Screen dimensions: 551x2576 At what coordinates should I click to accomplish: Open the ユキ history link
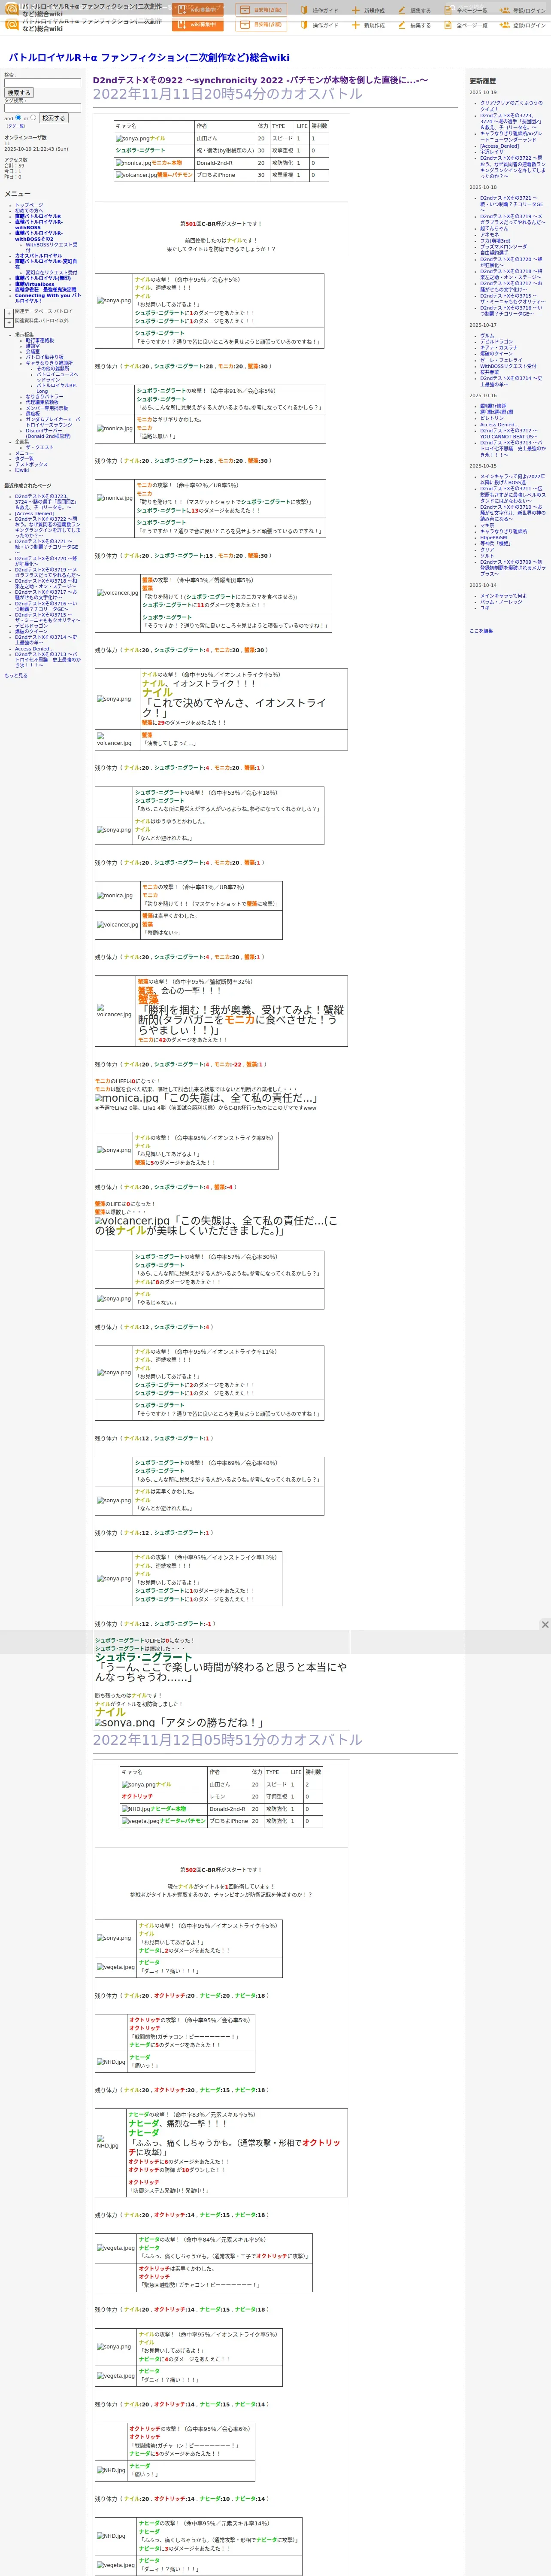click(485, 608)
